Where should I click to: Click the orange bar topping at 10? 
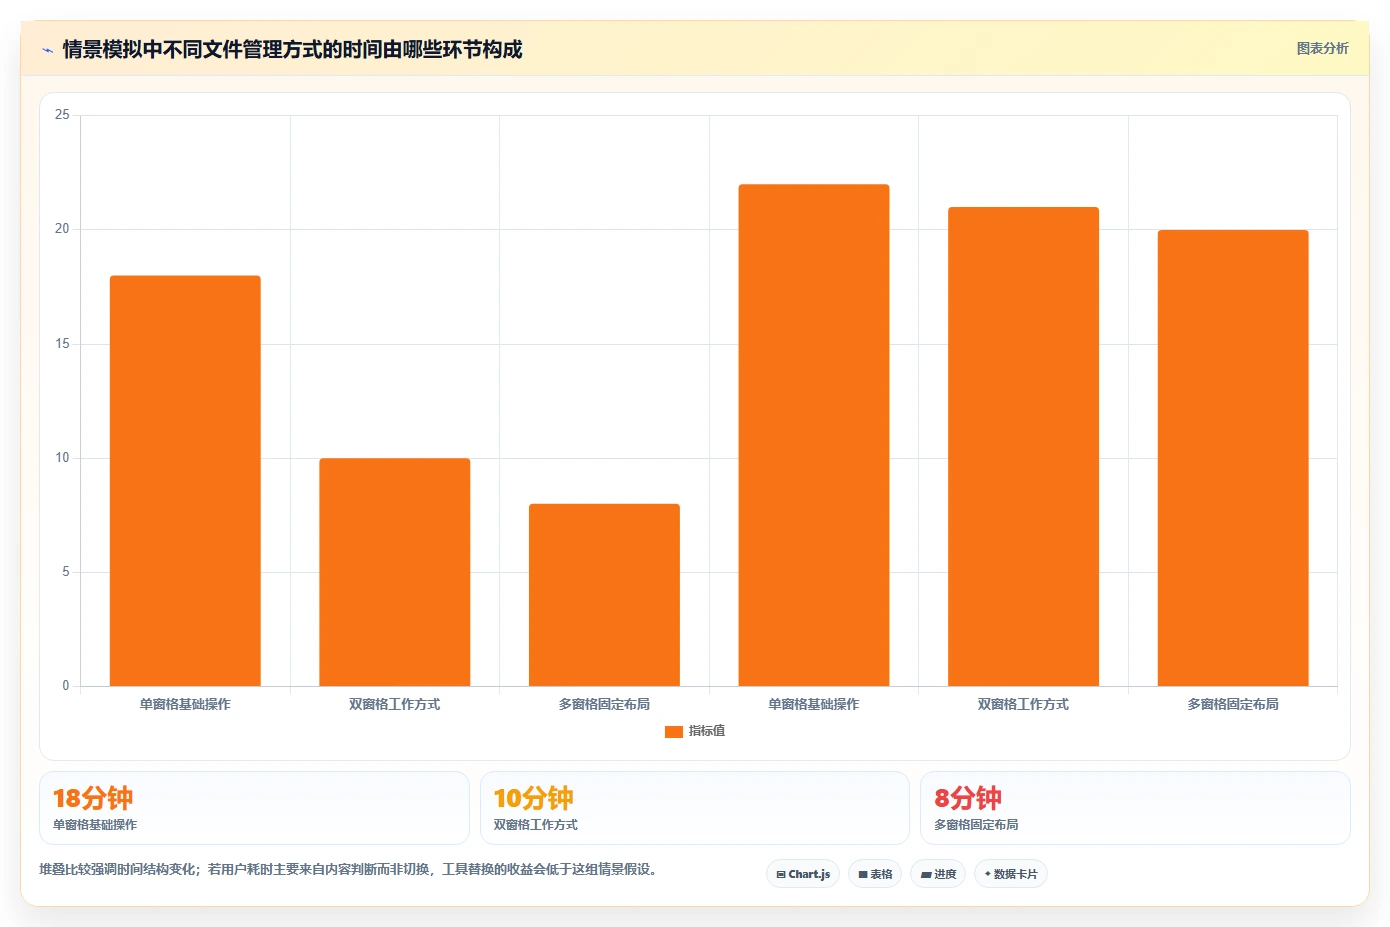(x=395, y=572)
